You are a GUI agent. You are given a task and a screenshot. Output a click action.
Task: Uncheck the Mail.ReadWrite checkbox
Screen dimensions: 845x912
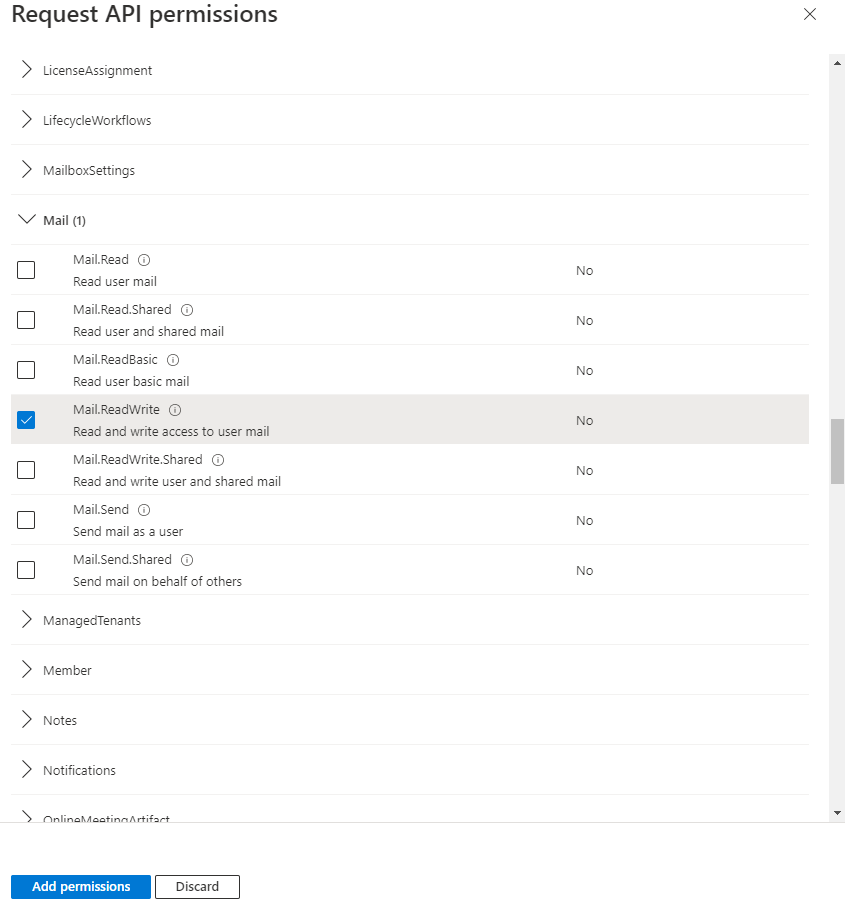pyautogui.click(x=26, y=420)
